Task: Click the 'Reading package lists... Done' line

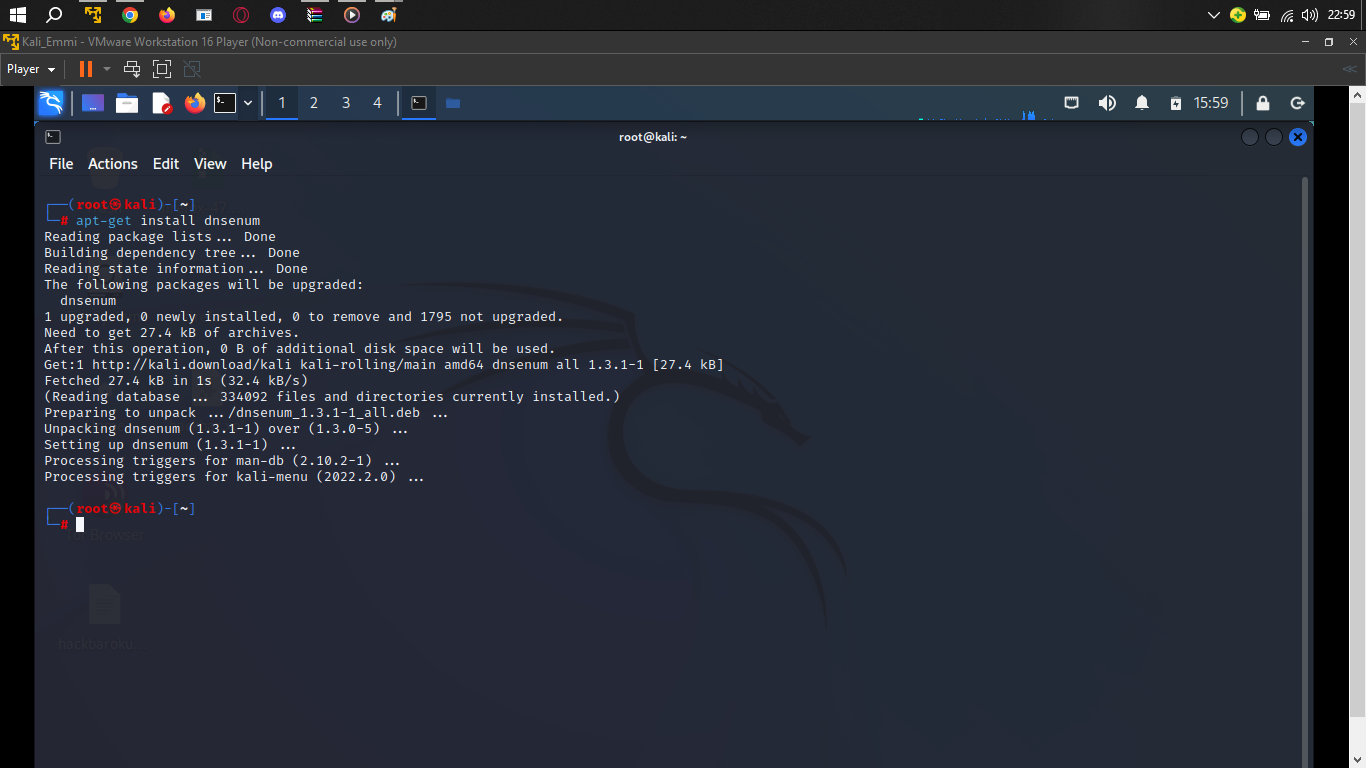Action: (x=160, y=237)
